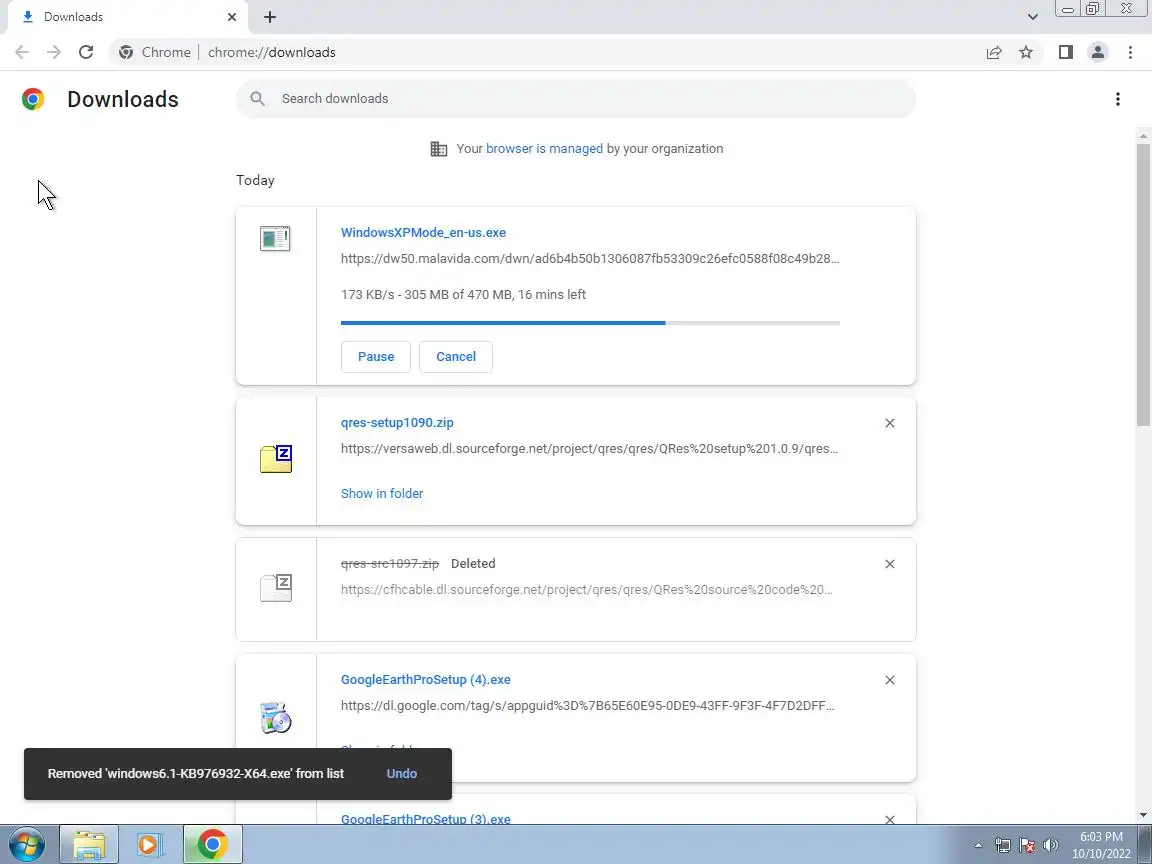
Task: Click the qres-setup1090.zip file icon
Action: [x=276, y=459]
